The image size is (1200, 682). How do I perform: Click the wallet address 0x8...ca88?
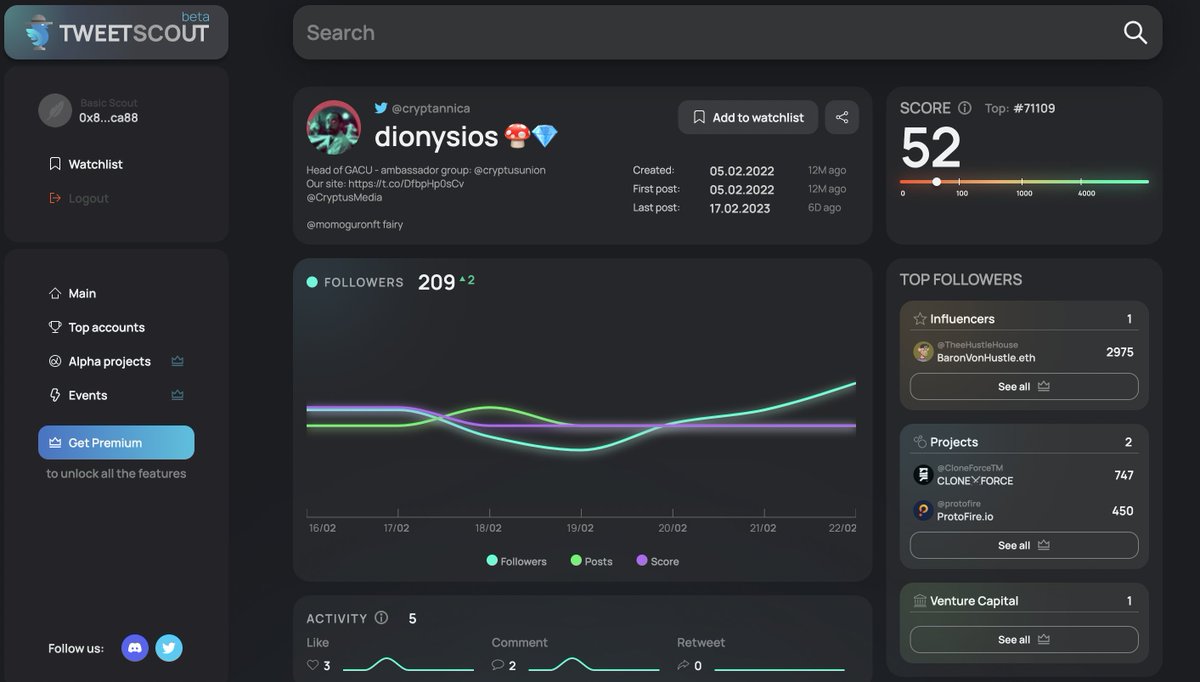coord(109,118)
